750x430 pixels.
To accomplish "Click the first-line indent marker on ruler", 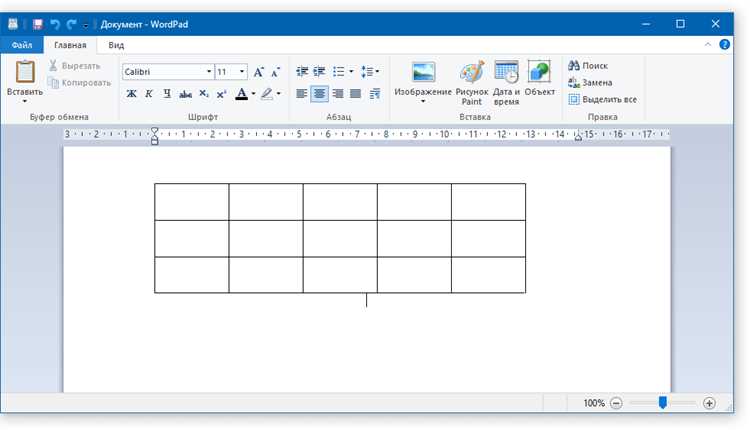I will tap(154, 131).
